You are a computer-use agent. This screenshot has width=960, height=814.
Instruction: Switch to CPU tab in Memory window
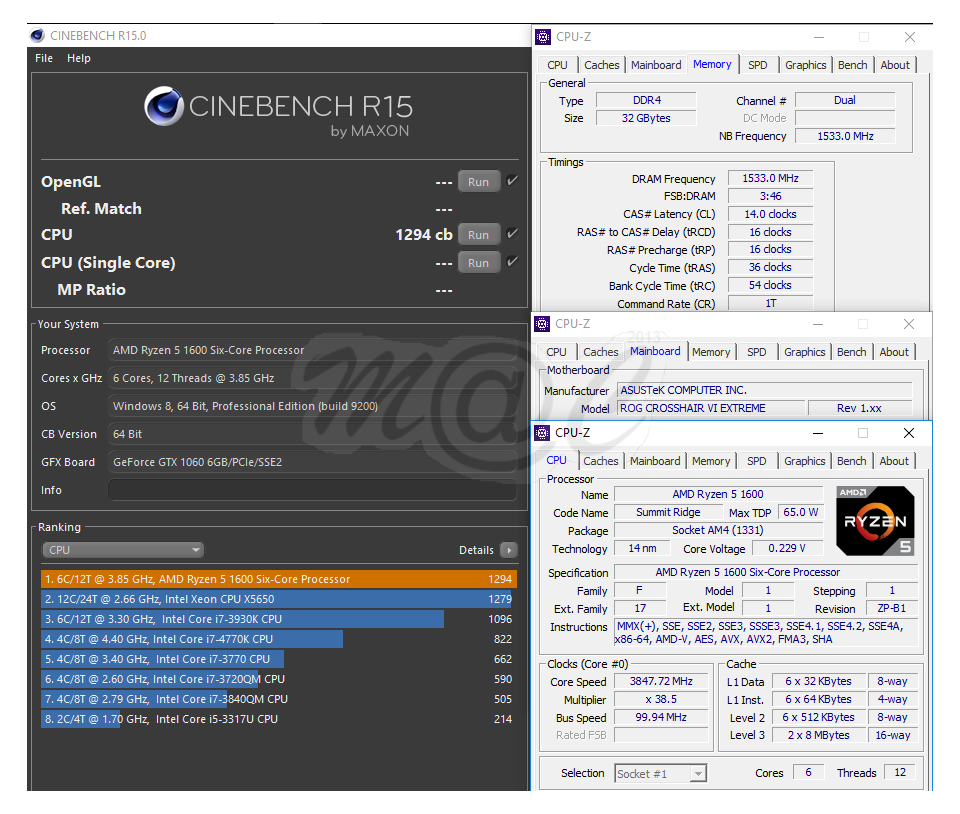(557, 65)
